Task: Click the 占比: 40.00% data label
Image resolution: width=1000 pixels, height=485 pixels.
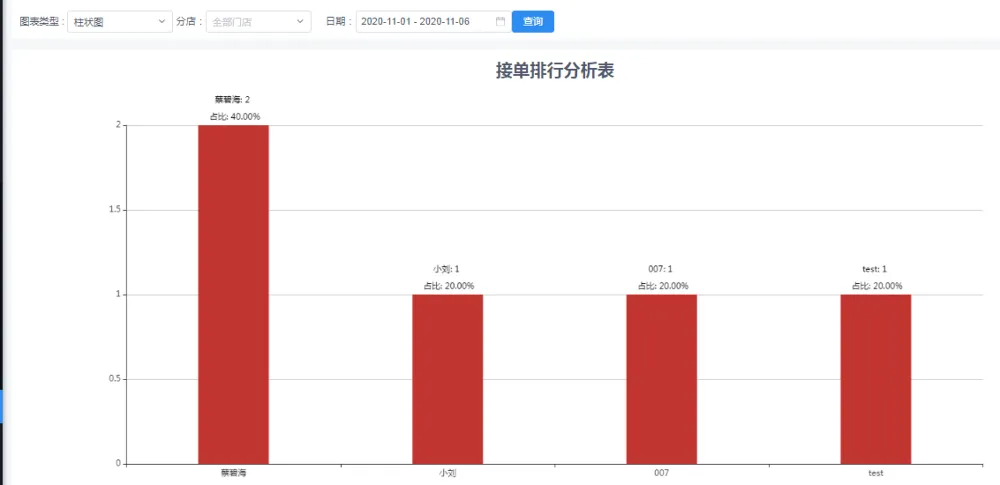Action: [234, 117]
